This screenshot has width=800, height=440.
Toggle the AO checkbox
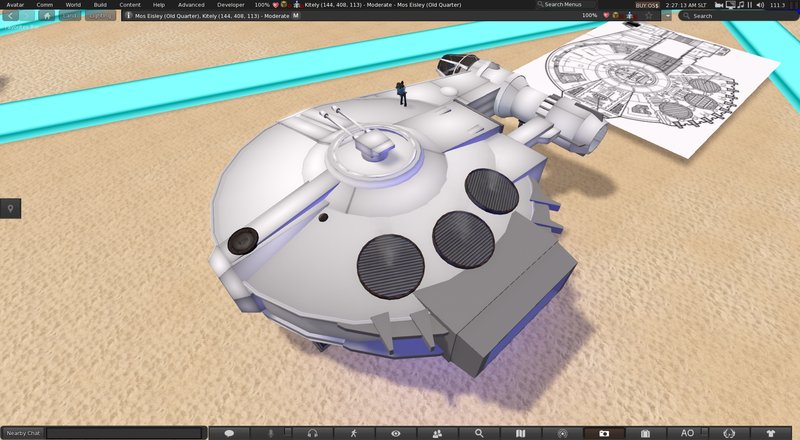pyautogui.click(x=705, y=432)
